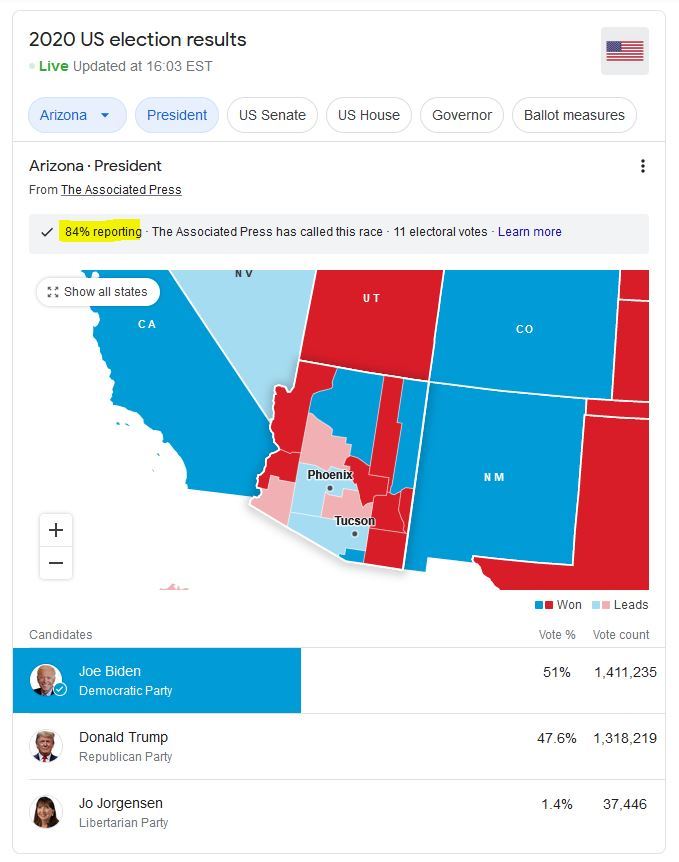Click the zoom-out minus icon on the map
679x862 pixels.
coord(56,564)
